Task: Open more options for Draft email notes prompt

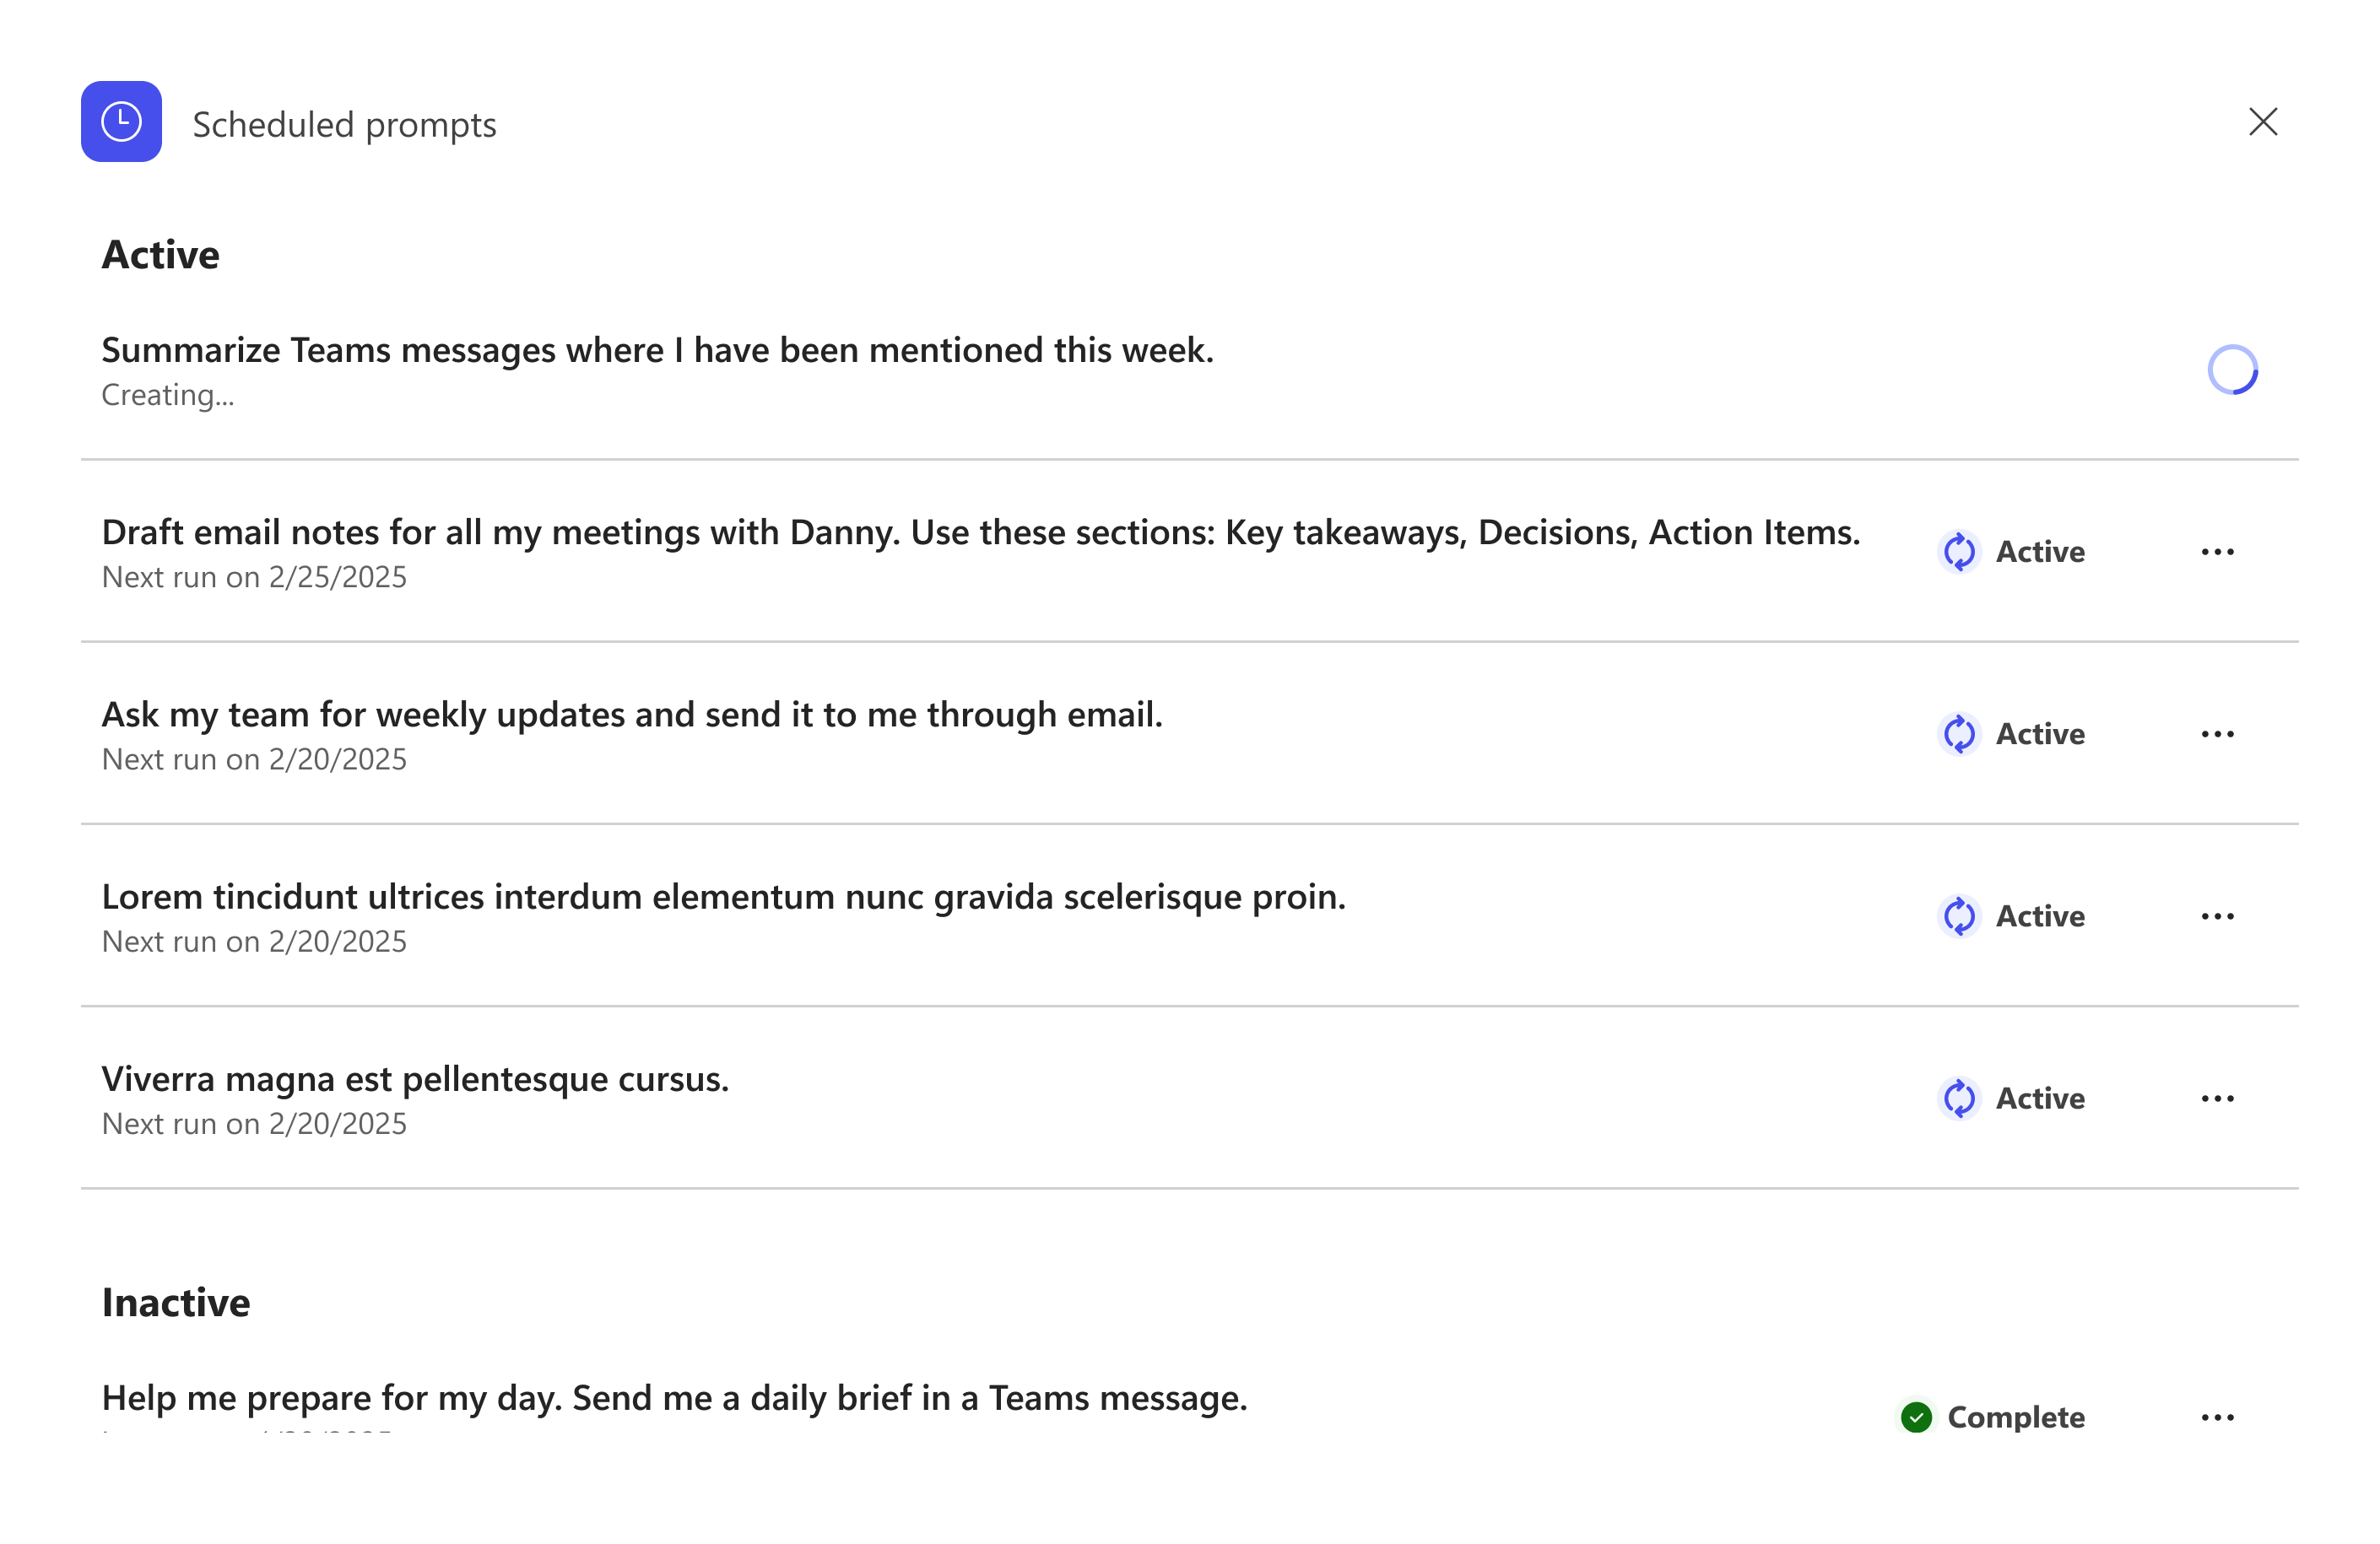Action: (2217, 552)
